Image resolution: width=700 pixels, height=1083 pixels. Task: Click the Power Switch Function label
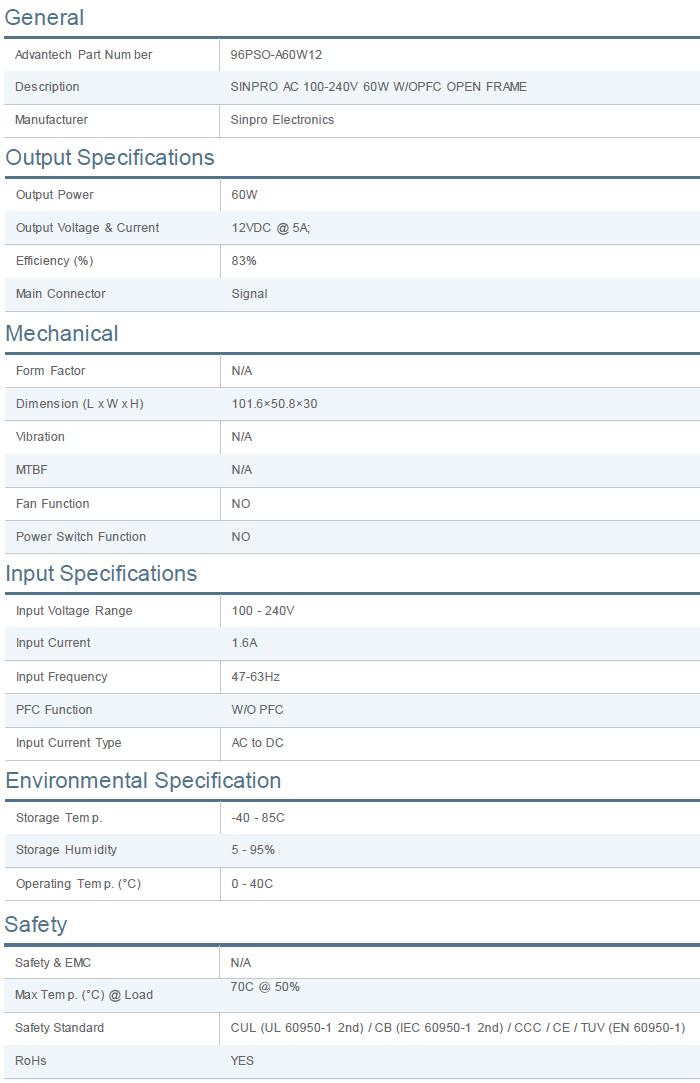pyautogui.click(x=81, y=537)
